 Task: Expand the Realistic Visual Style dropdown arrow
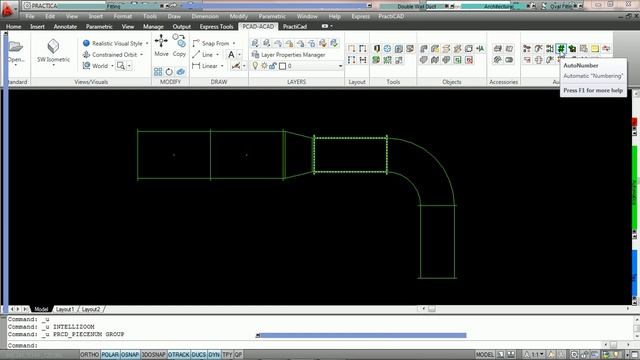click(147, 43)
